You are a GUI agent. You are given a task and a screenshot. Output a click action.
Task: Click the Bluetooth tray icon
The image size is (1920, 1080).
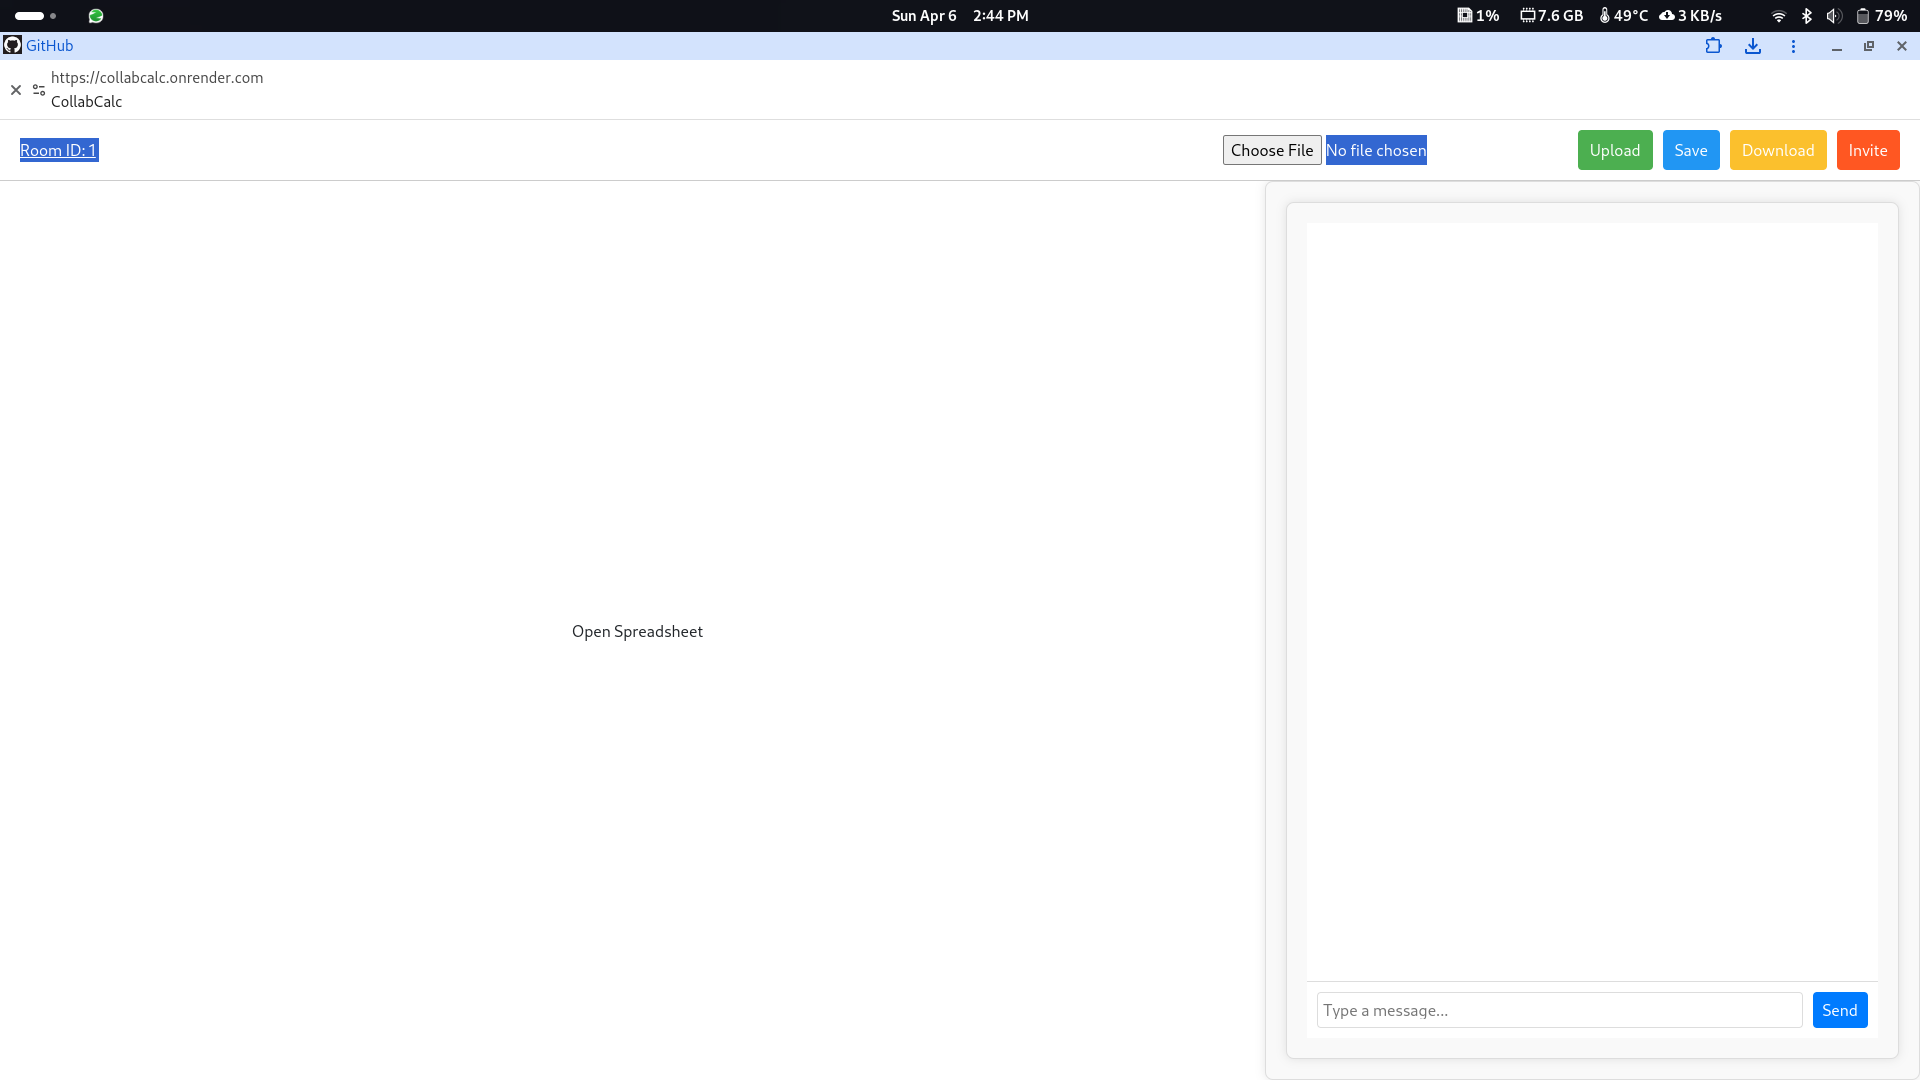[x=1806, y=16]
